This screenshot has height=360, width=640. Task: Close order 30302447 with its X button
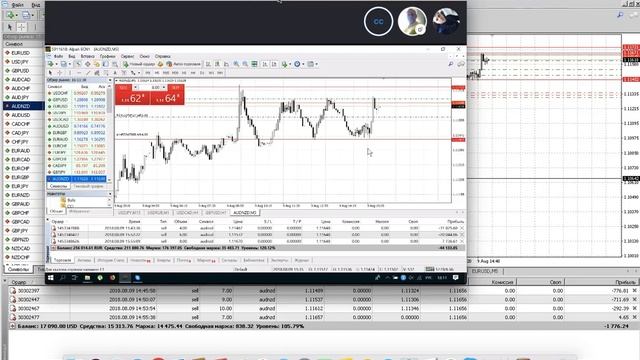[x=635, y=300]
